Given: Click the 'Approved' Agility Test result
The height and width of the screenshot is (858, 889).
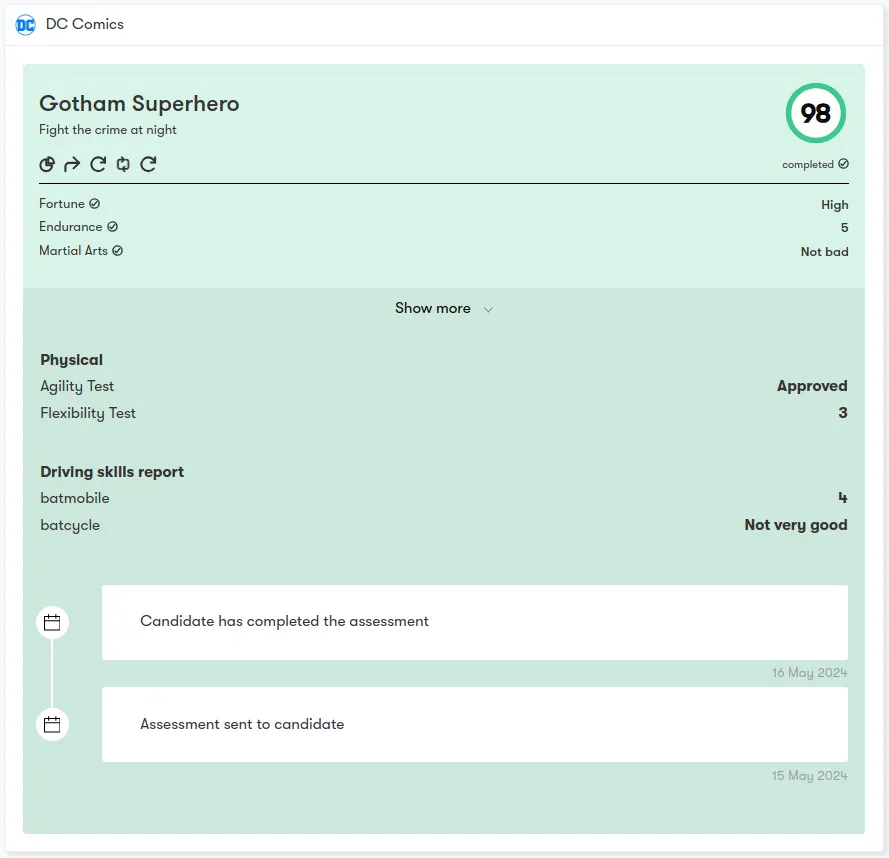Looking at the screenshot, I should pos(812,386).
